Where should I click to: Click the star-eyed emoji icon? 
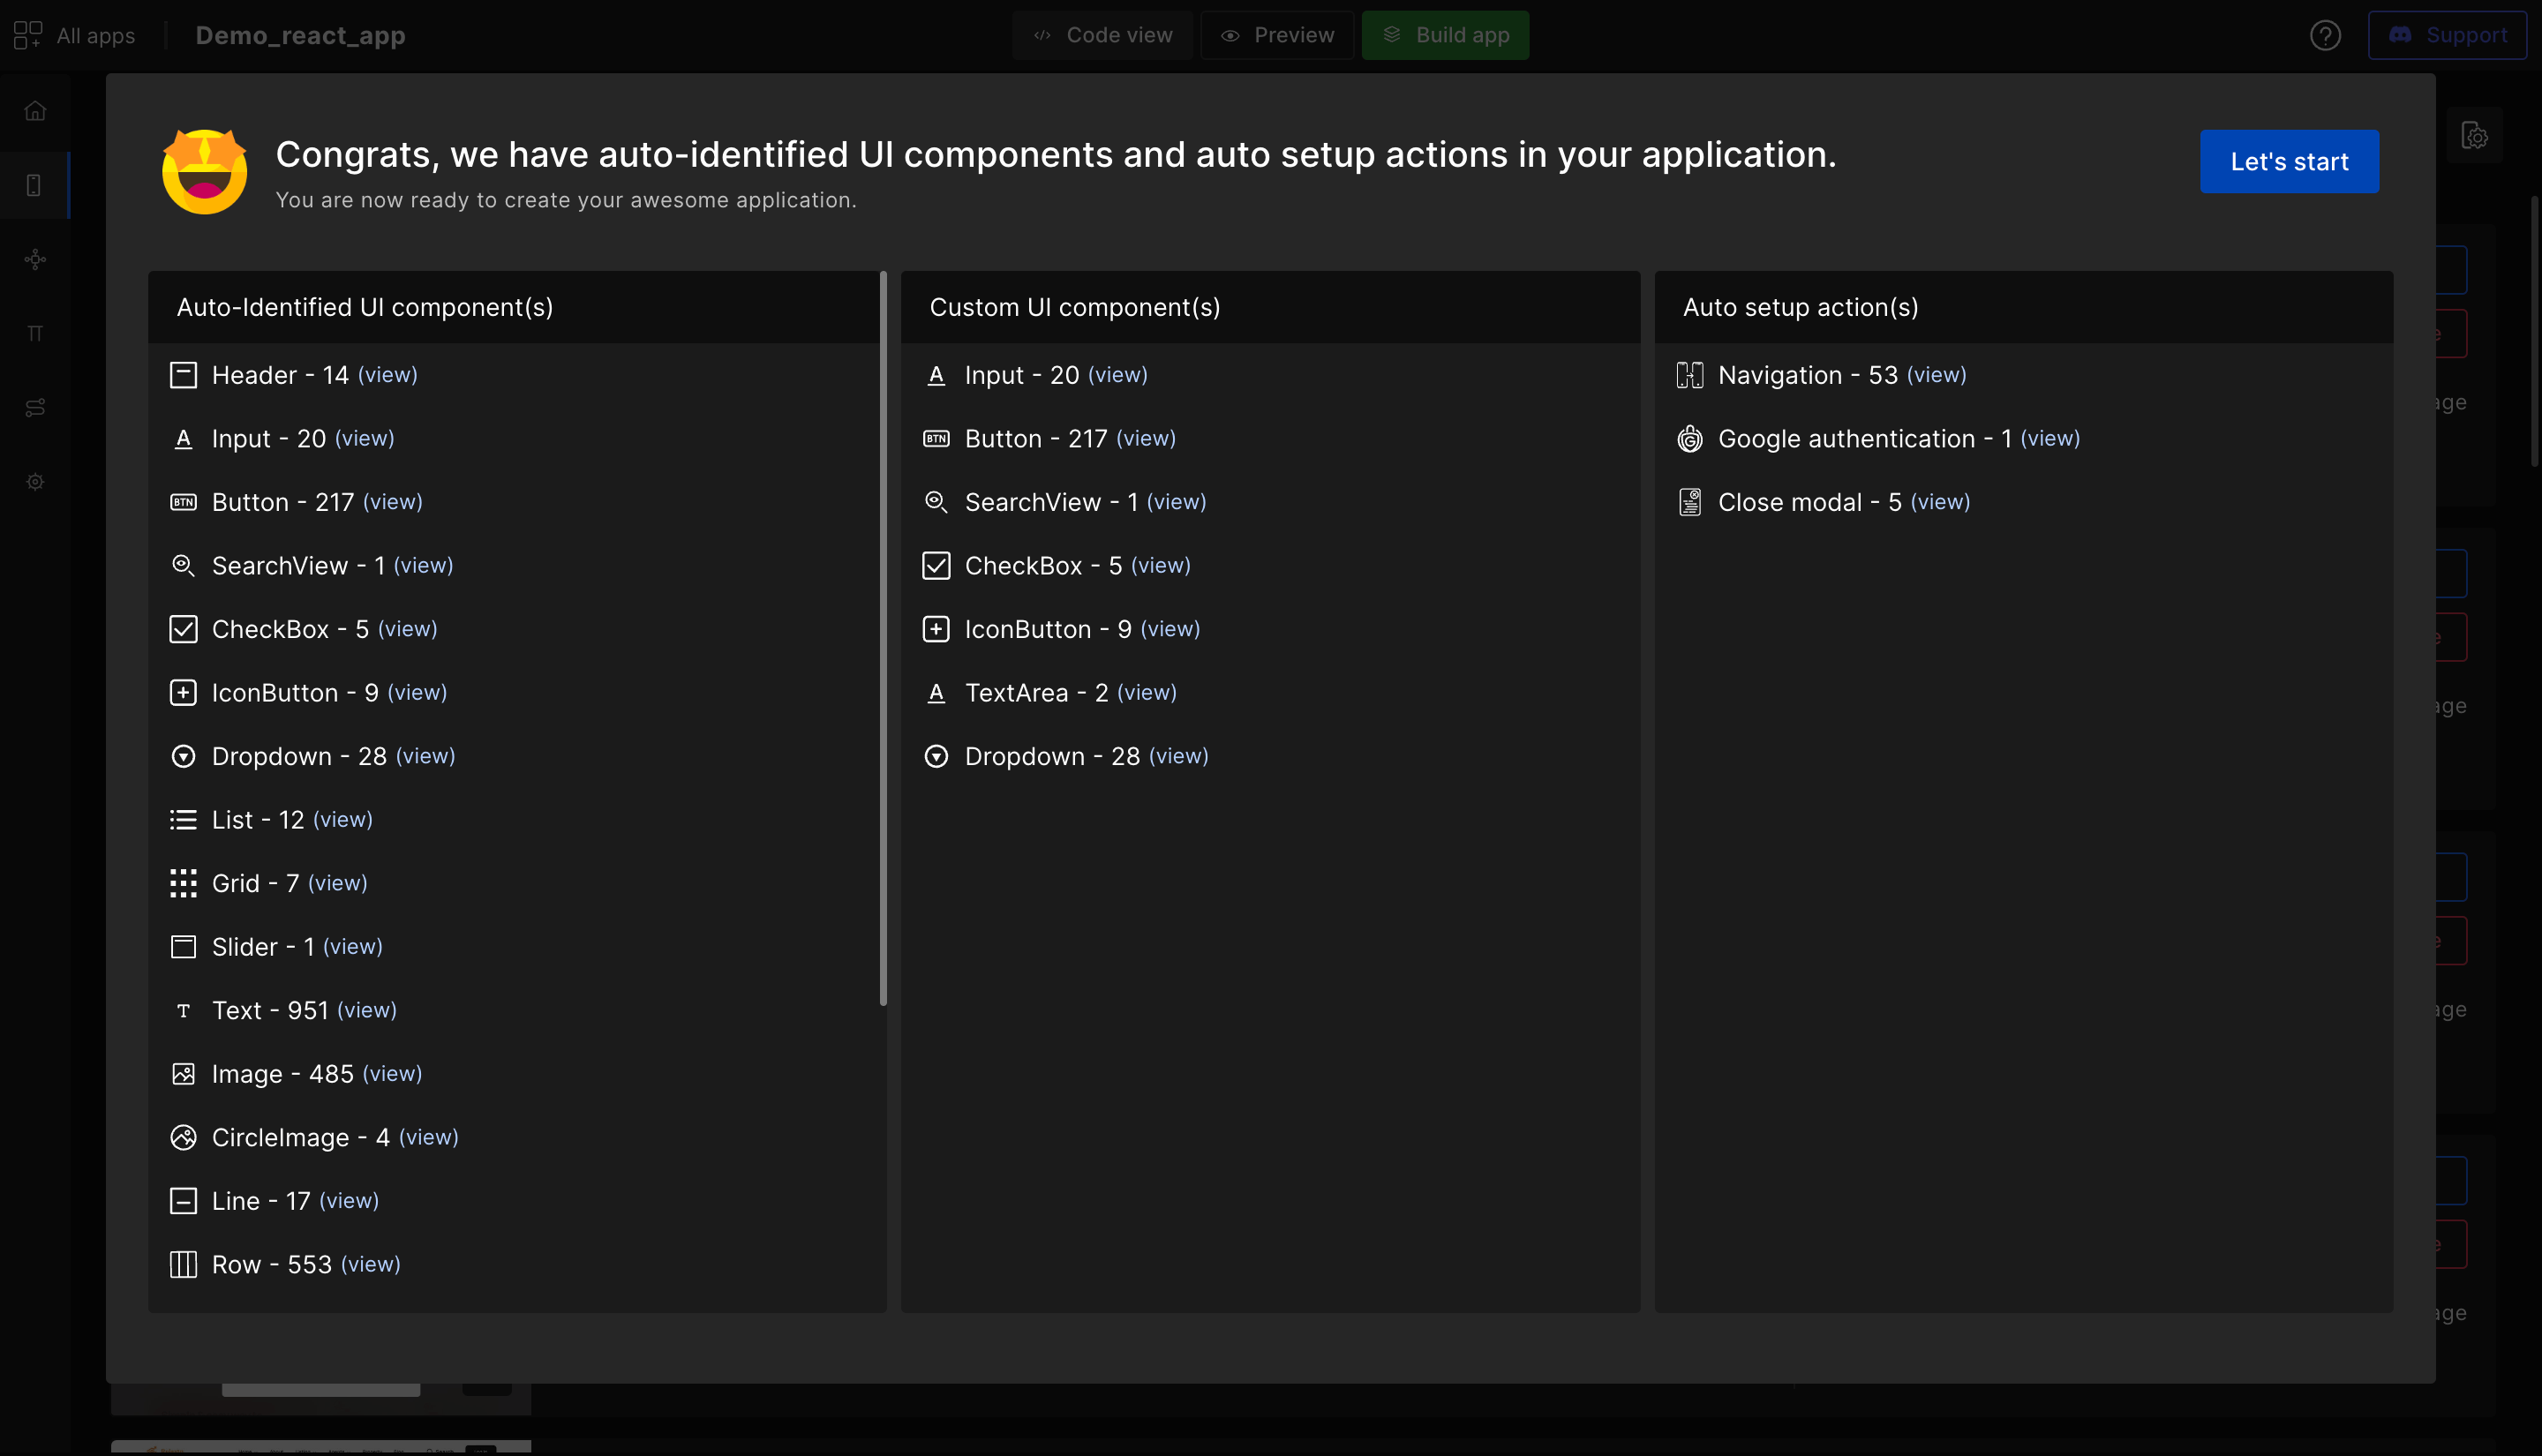205,172
